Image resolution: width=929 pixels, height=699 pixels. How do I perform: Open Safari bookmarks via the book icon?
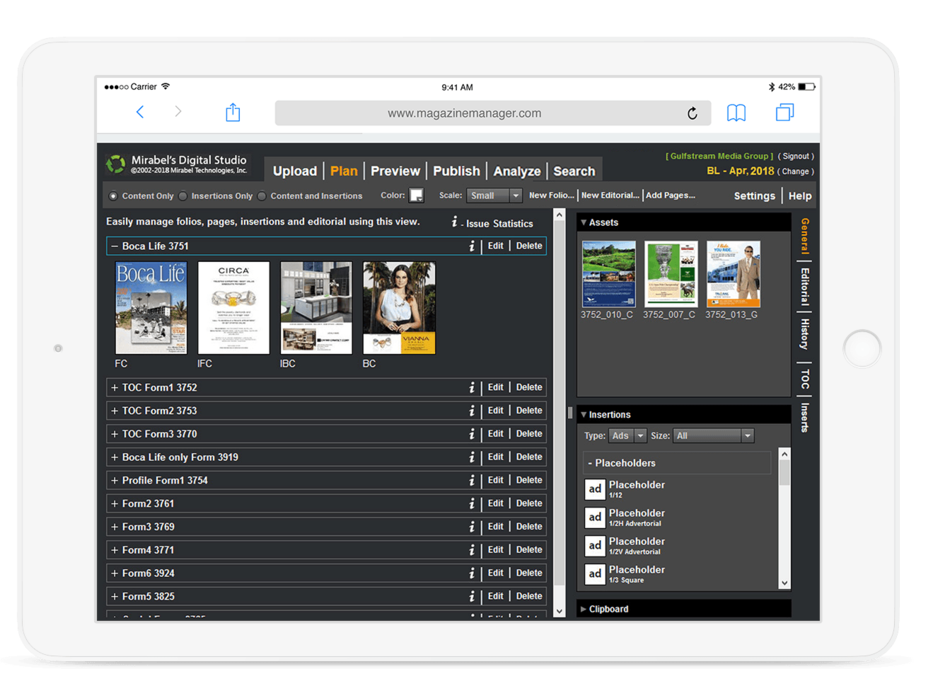tap(736, 113)
